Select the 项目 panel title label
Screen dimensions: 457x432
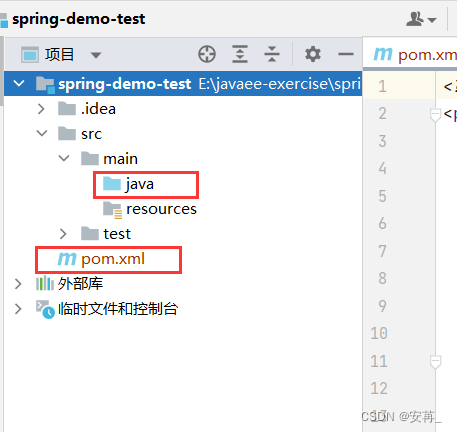(59, 54)
